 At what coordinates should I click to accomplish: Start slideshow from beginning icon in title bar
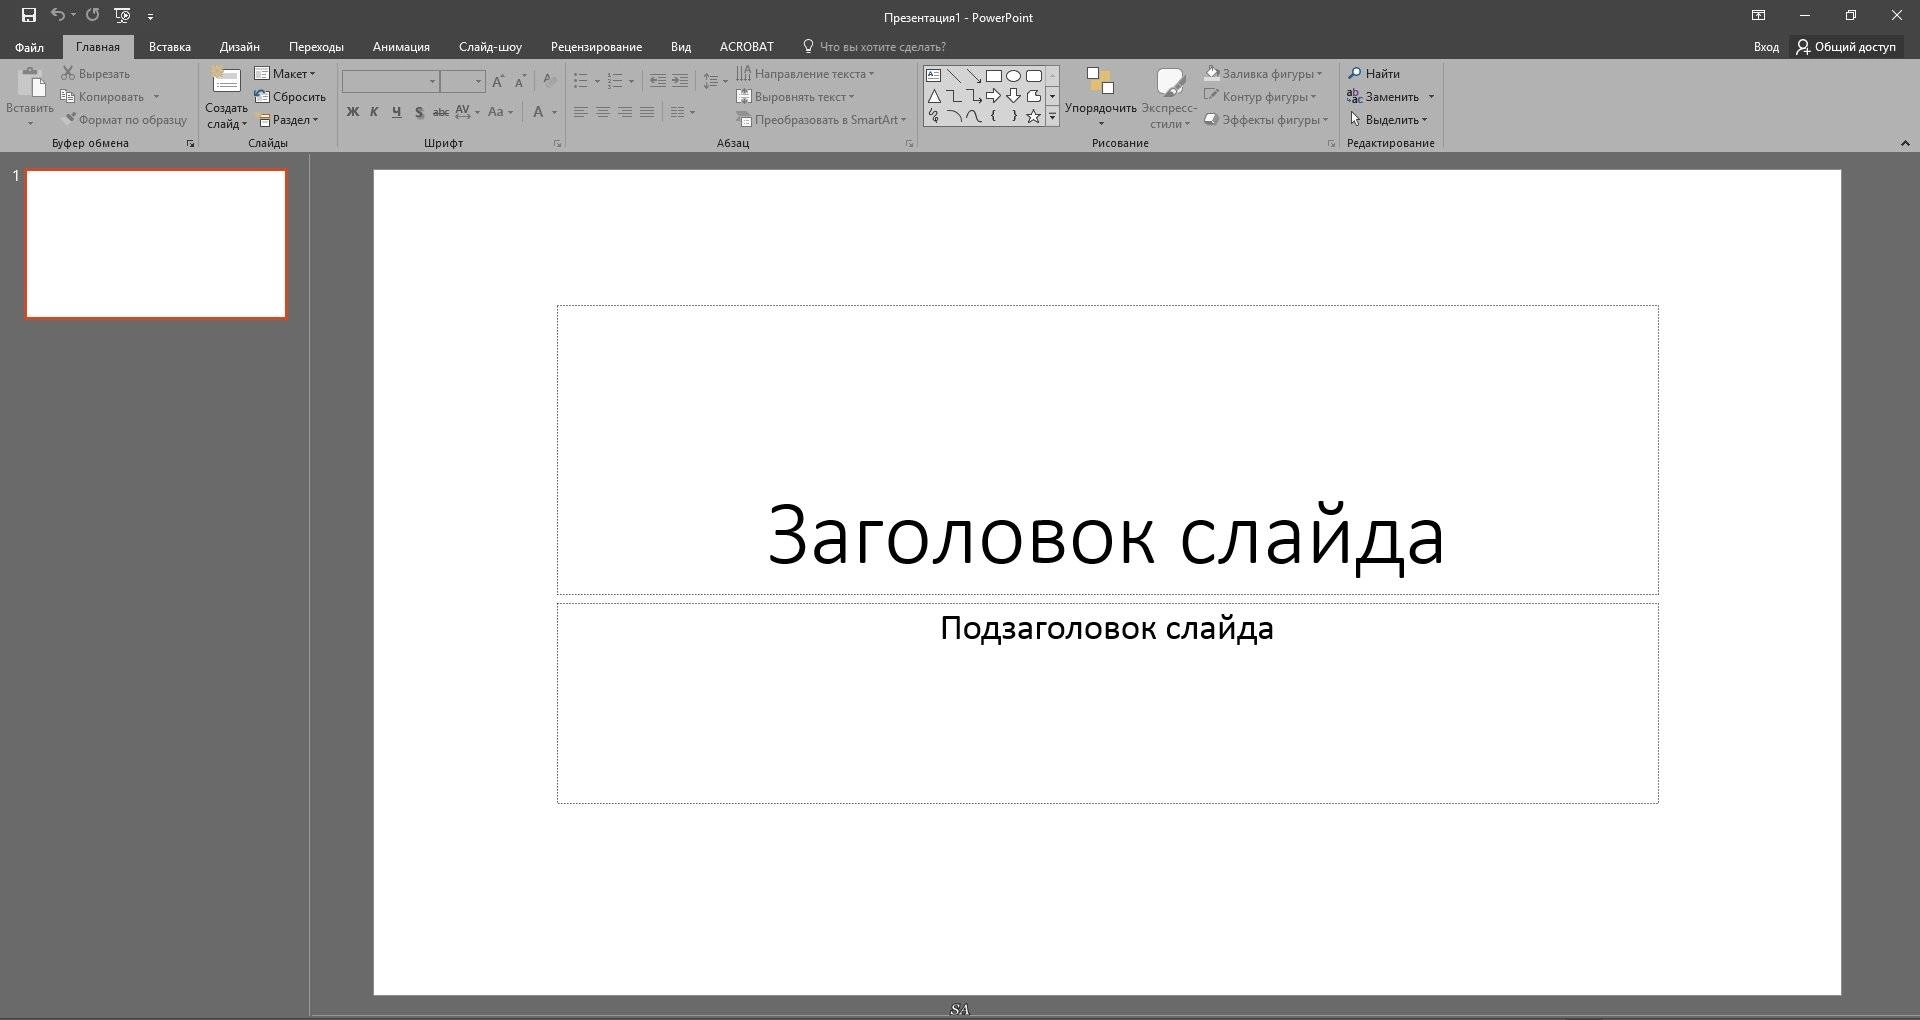point(122,15)
